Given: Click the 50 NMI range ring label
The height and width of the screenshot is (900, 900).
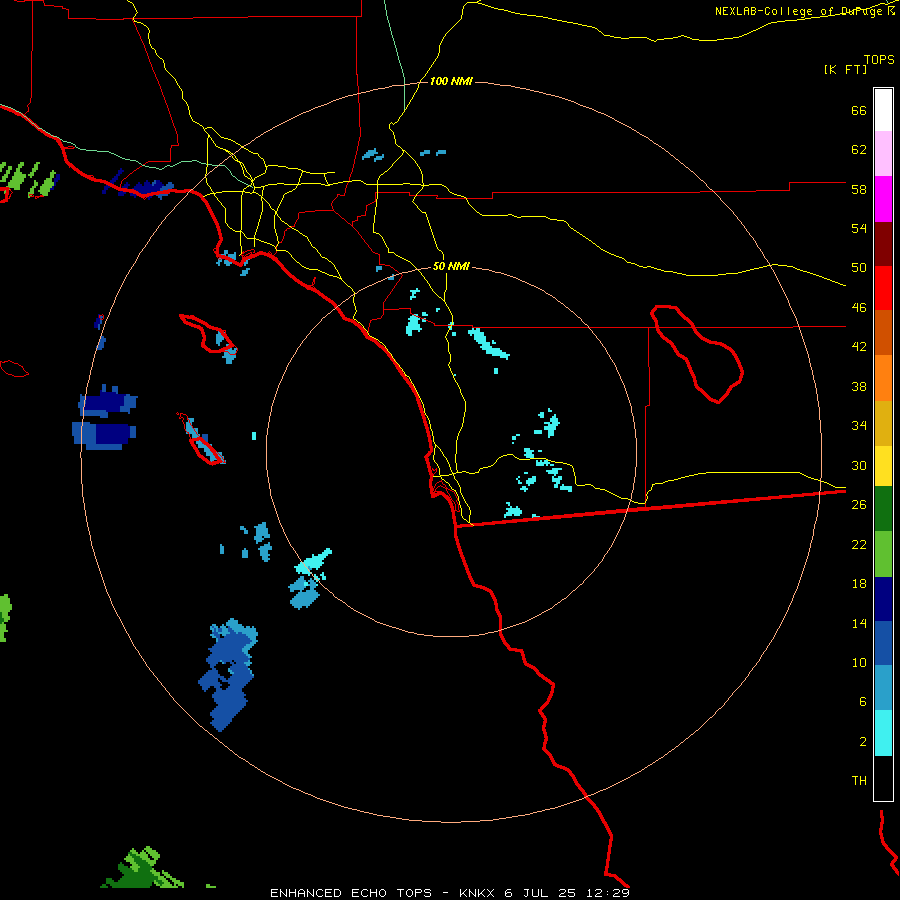Looking at the screenshot, I should (451, 266).
